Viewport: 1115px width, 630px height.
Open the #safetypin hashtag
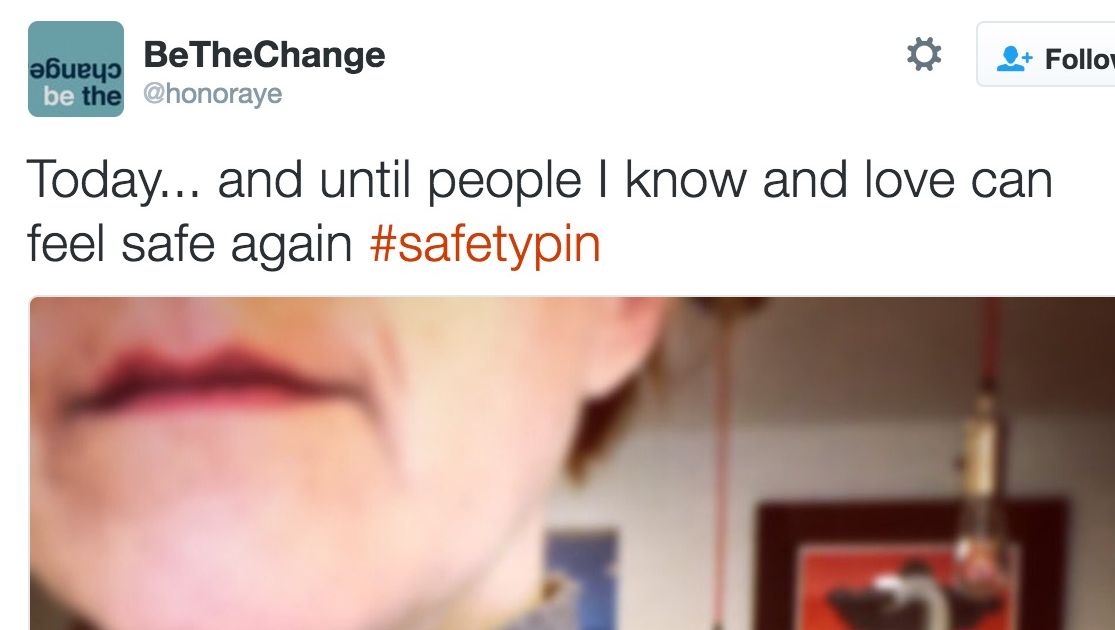(x=485, y=244)
